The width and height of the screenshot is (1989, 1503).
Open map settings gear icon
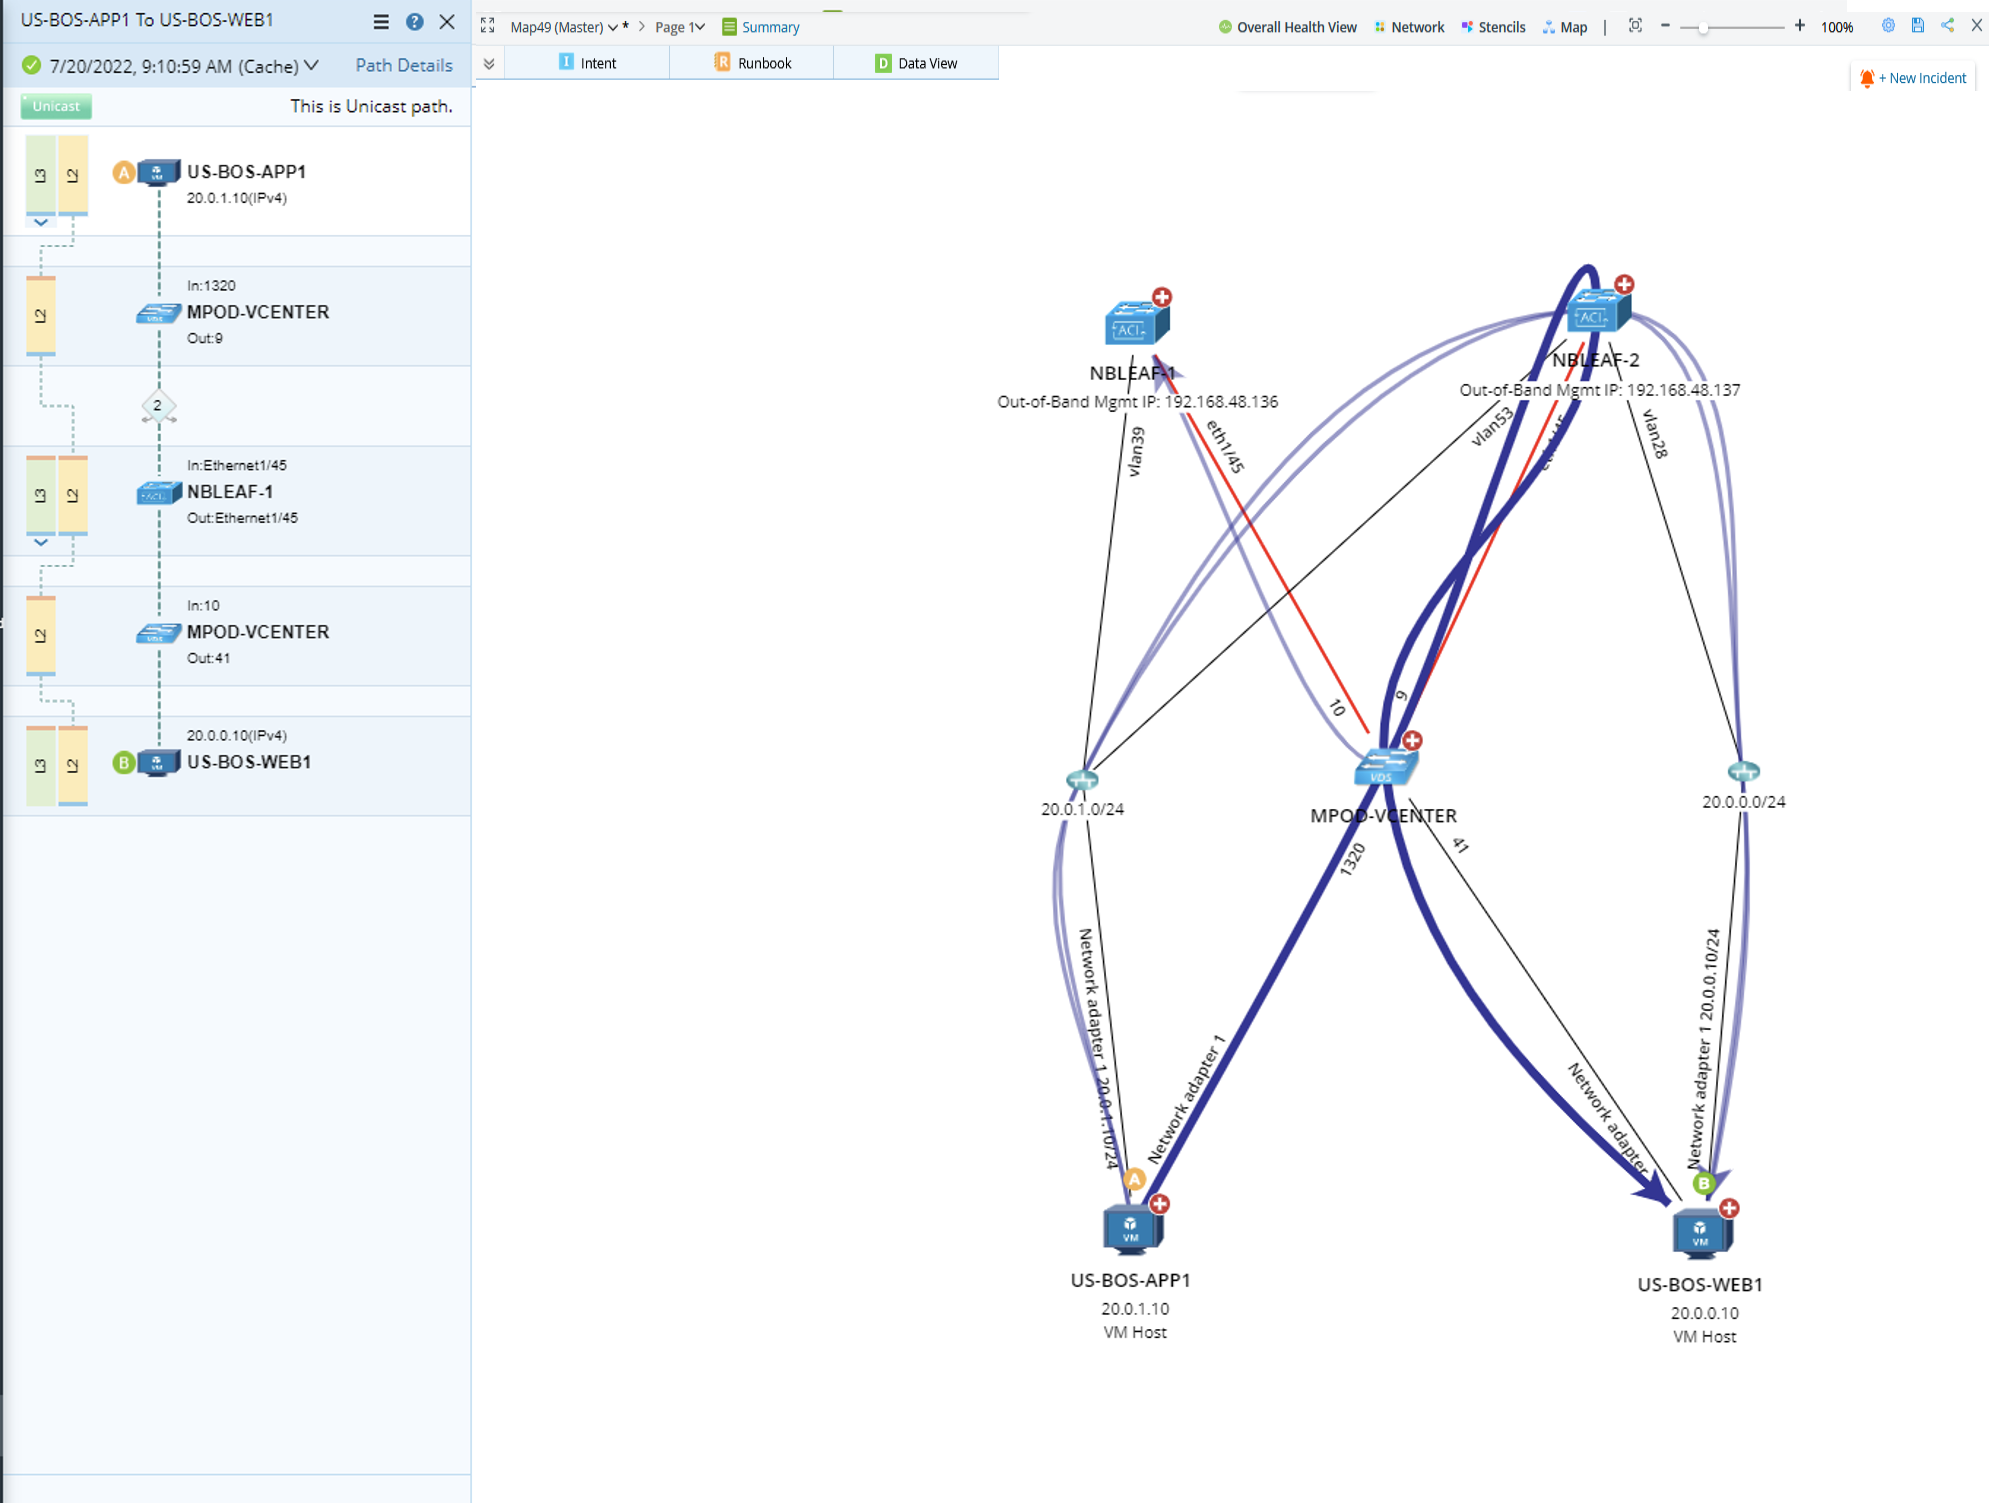1887,26
